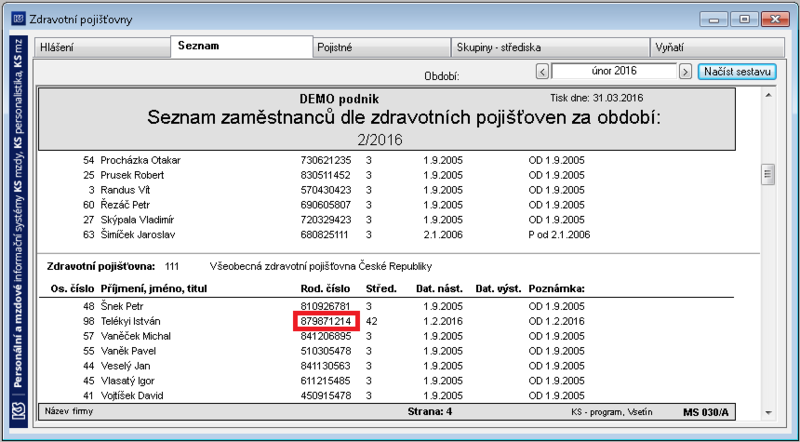Click birth number 879871214
Screen dimensions: 800x442
pos(326,321)
